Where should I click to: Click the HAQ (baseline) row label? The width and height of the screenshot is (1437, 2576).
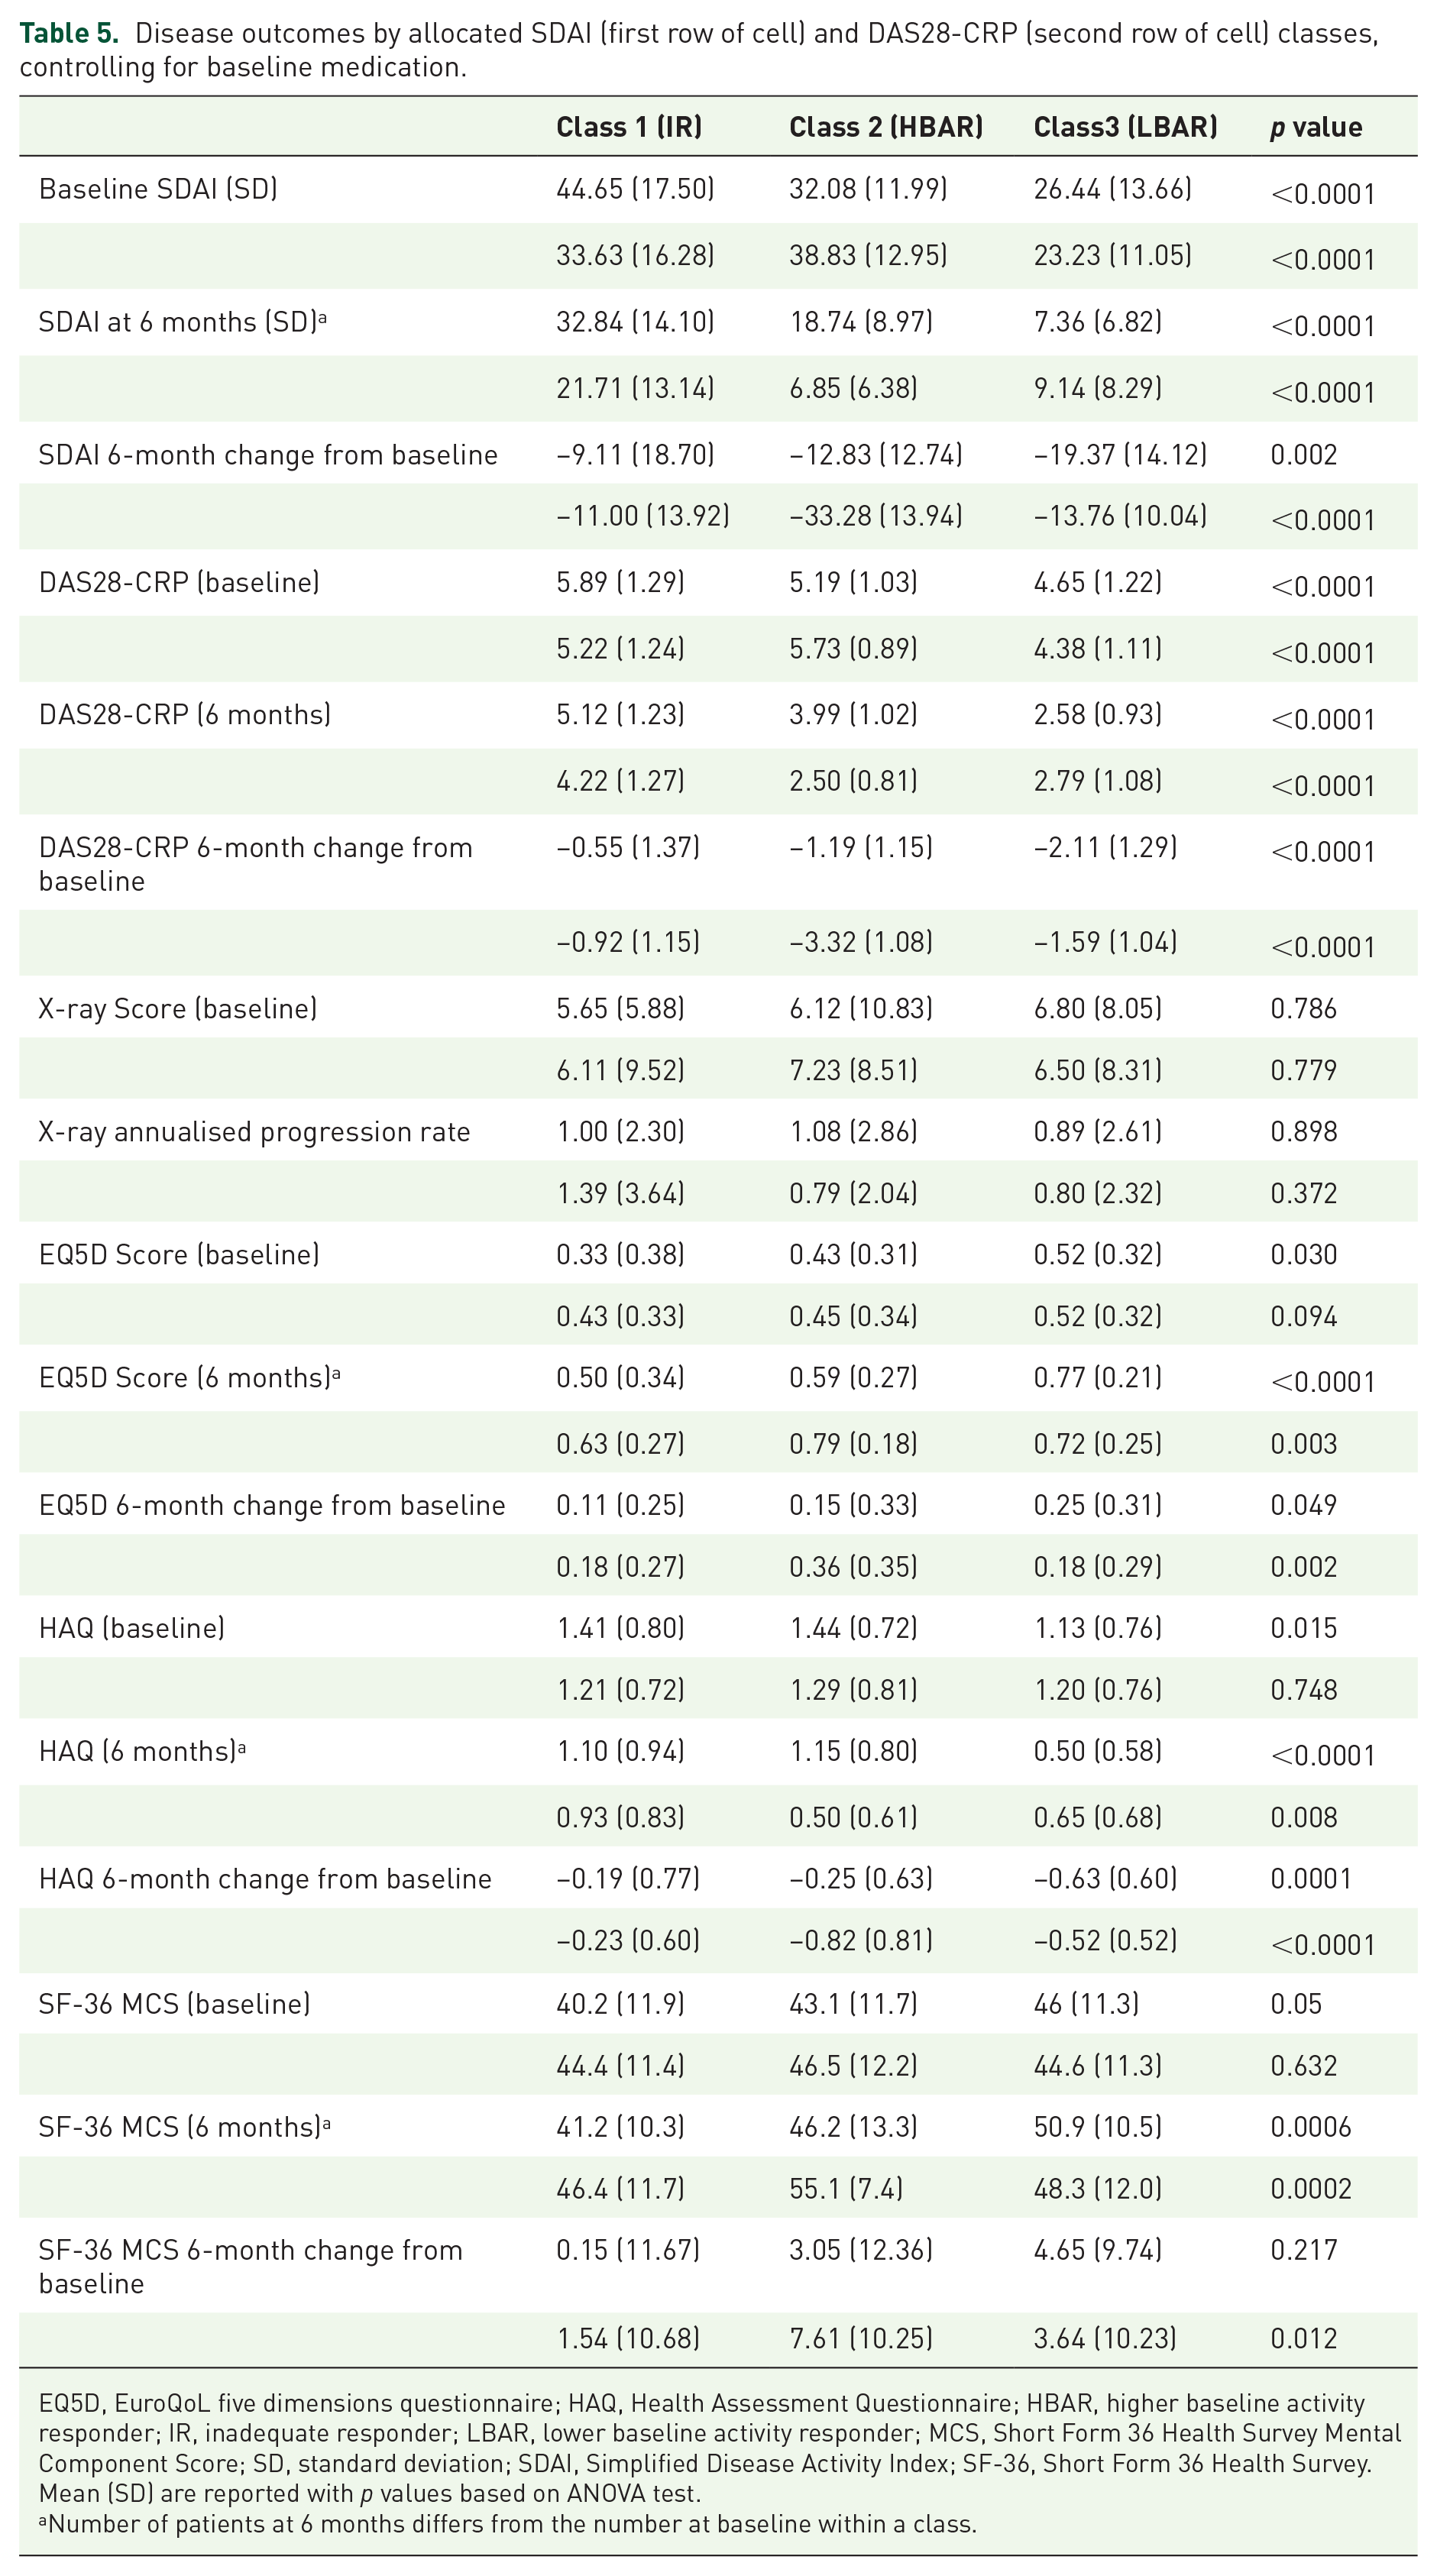(131, 1628)
